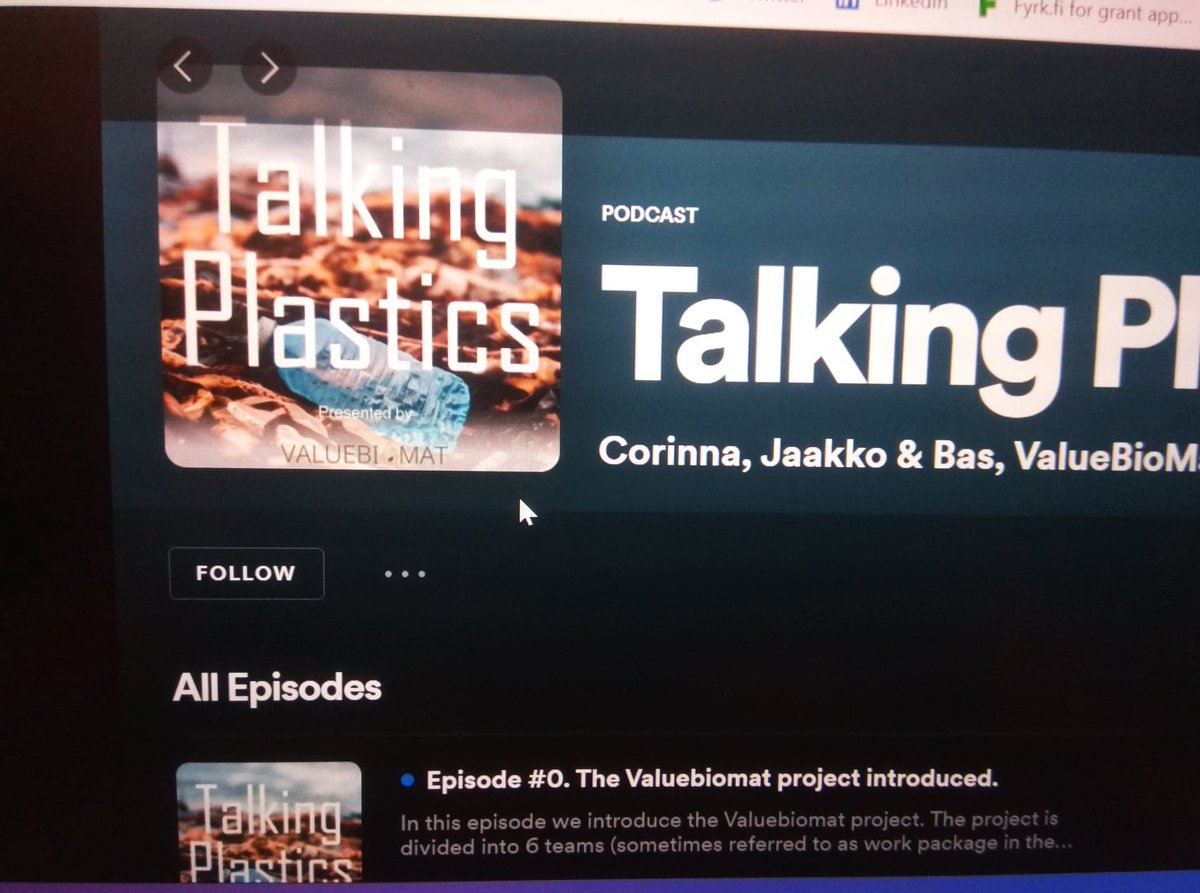Navigate back with the left chevron icon

pyautogui.click(x=184, y=66)
